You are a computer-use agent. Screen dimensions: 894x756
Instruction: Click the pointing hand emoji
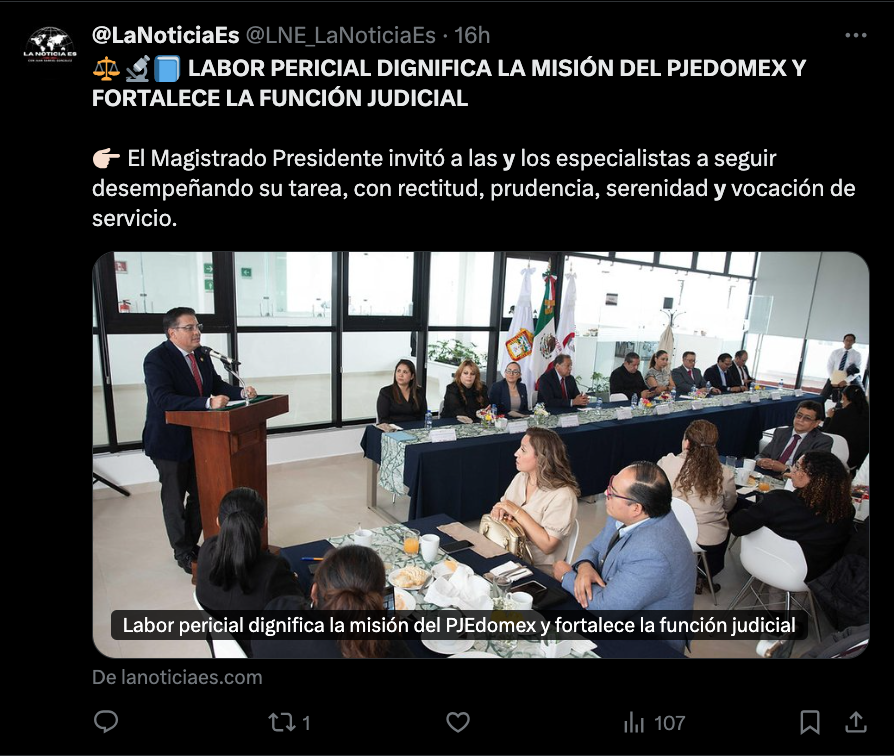coord(107,158)
